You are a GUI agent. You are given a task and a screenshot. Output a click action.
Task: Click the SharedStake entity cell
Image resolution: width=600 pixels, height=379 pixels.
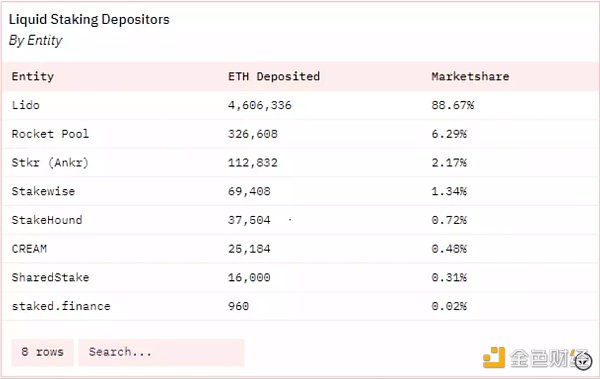(50, 278)
